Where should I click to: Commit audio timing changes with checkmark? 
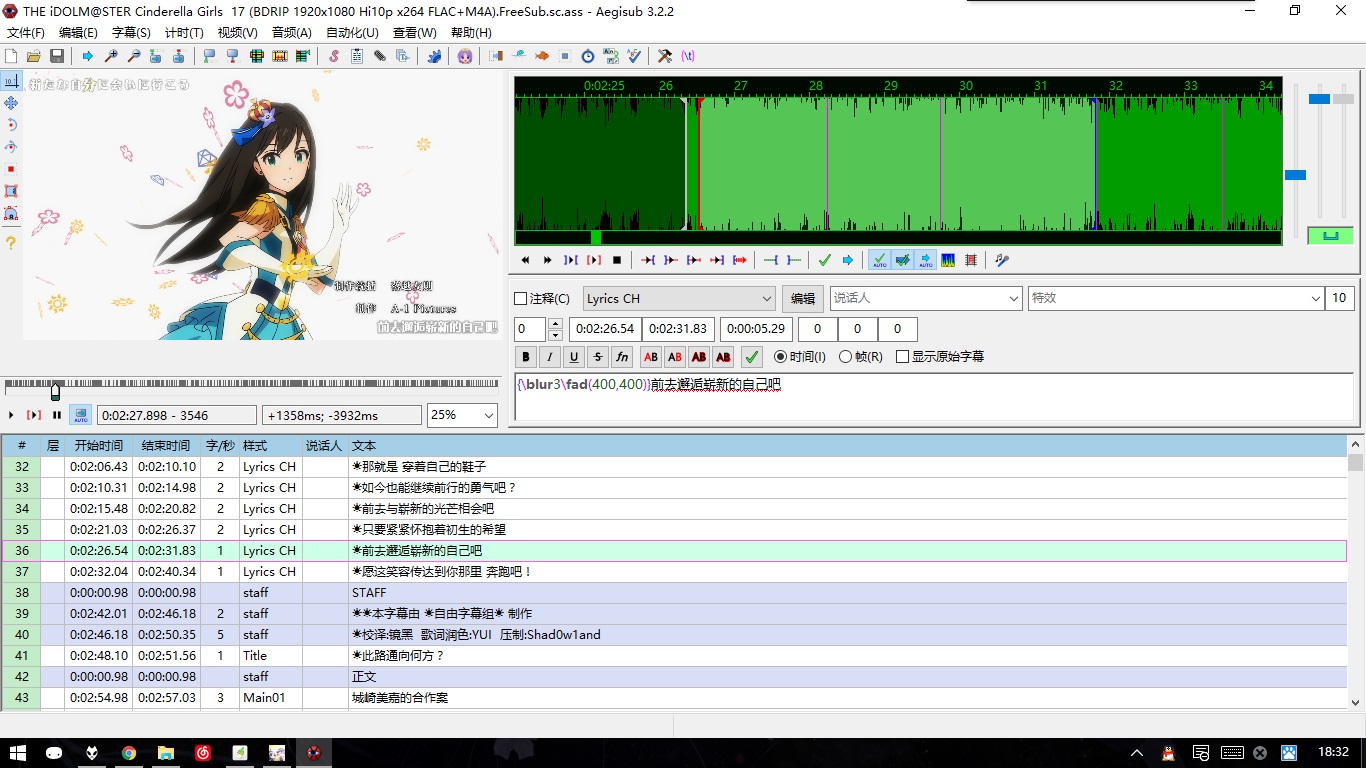[x=825, y=260]
